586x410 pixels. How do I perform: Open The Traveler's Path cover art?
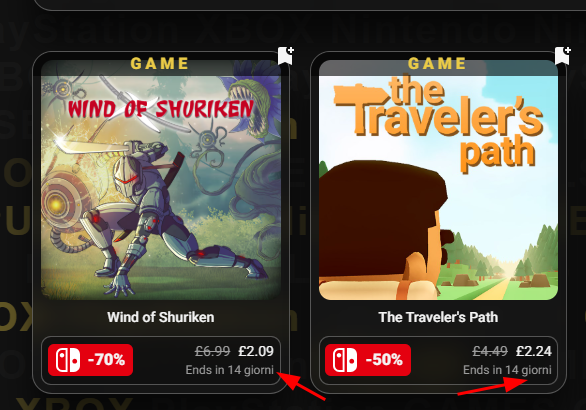[x=438, y=180]
